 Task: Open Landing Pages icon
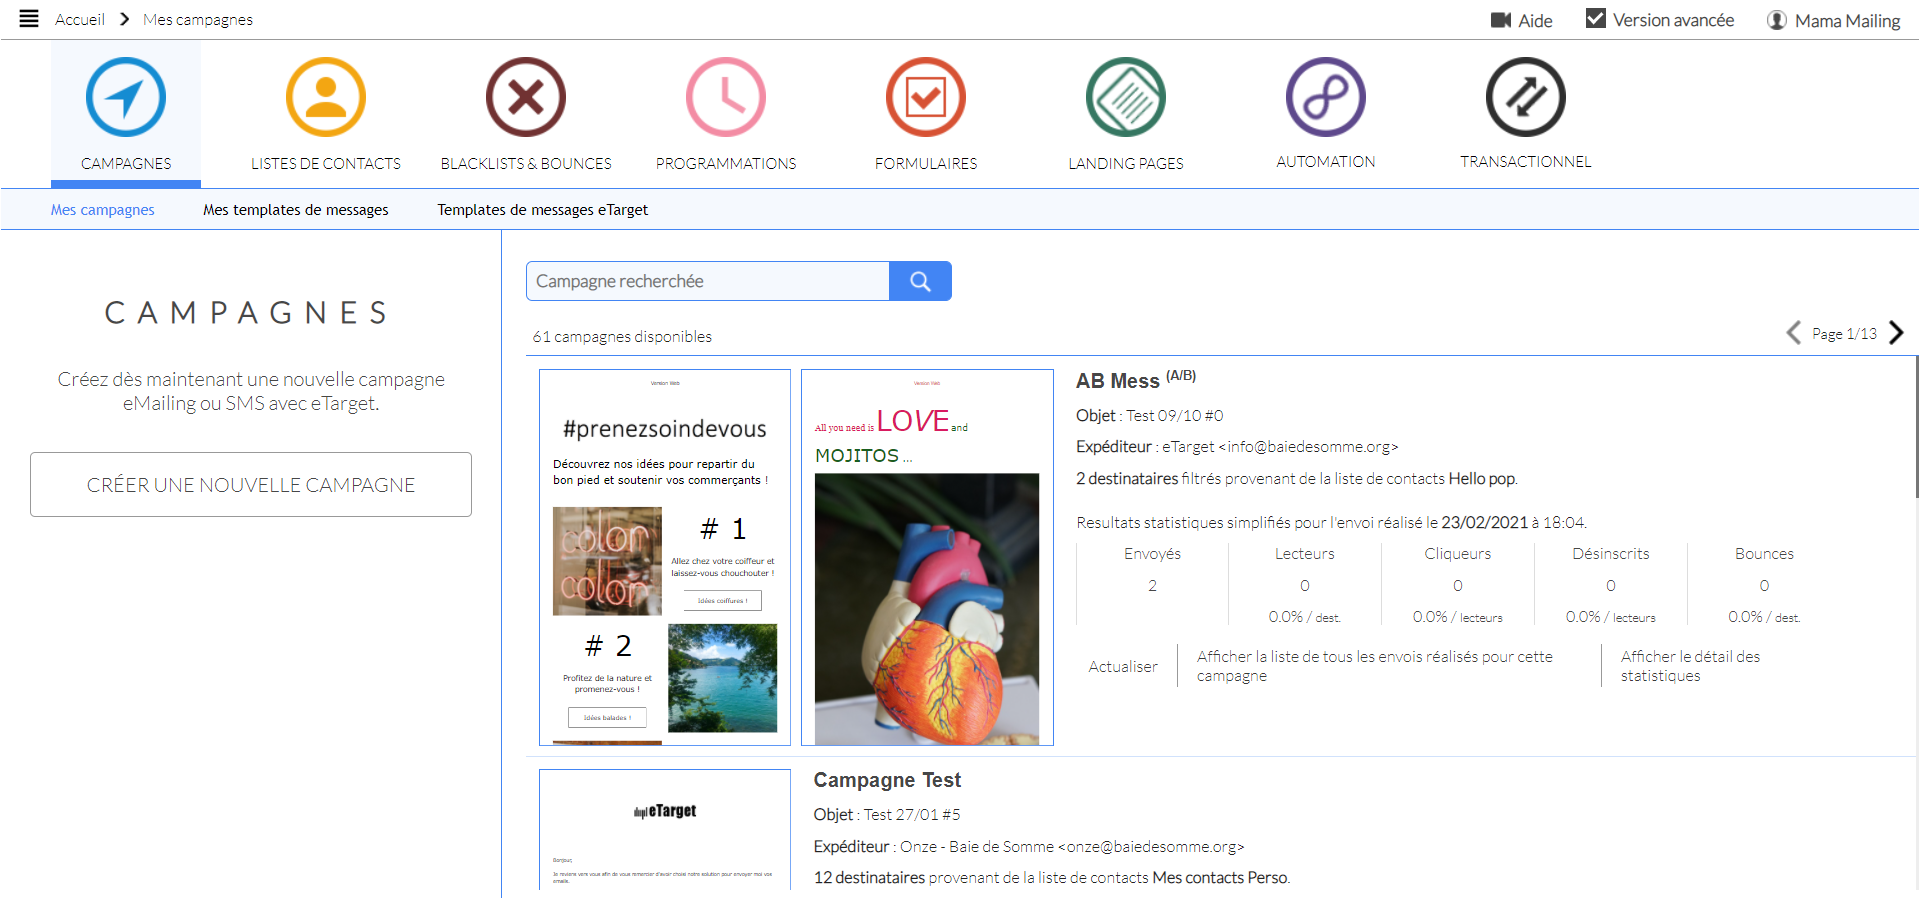click(1126, 97)
